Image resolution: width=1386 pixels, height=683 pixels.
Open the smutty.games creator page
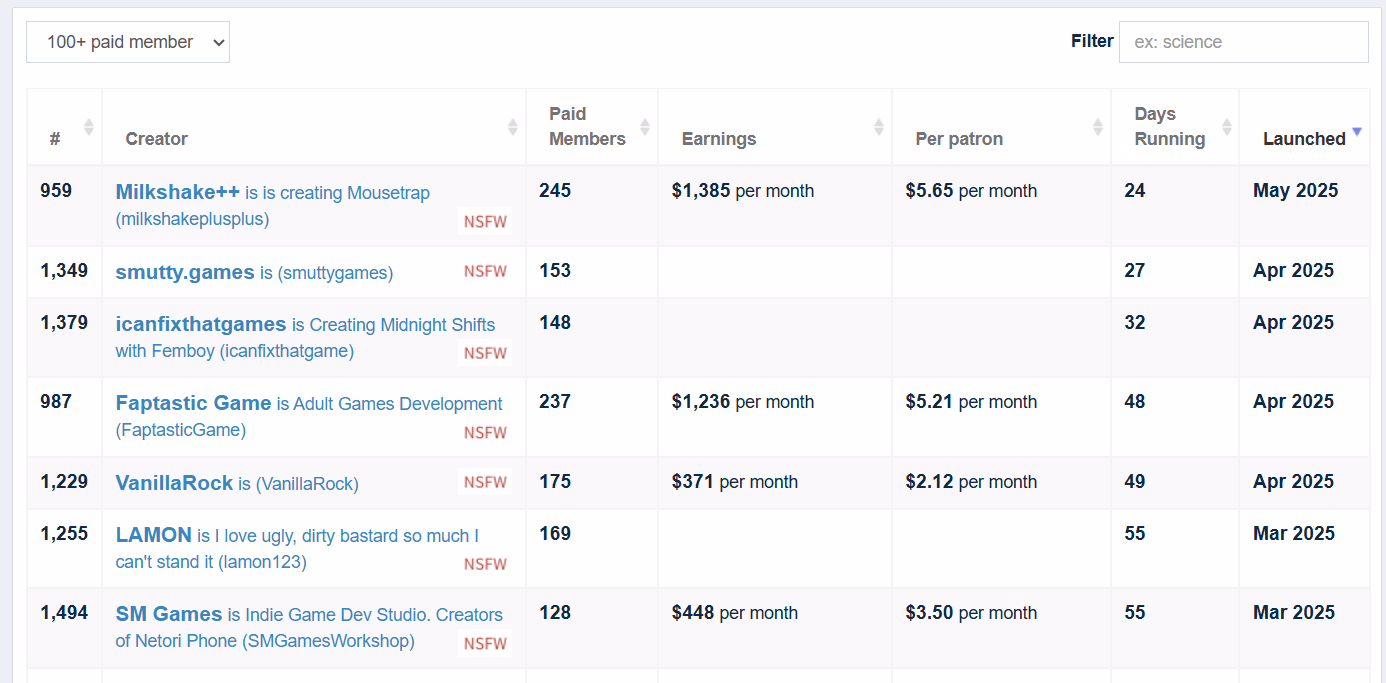[x=185, y=272]
